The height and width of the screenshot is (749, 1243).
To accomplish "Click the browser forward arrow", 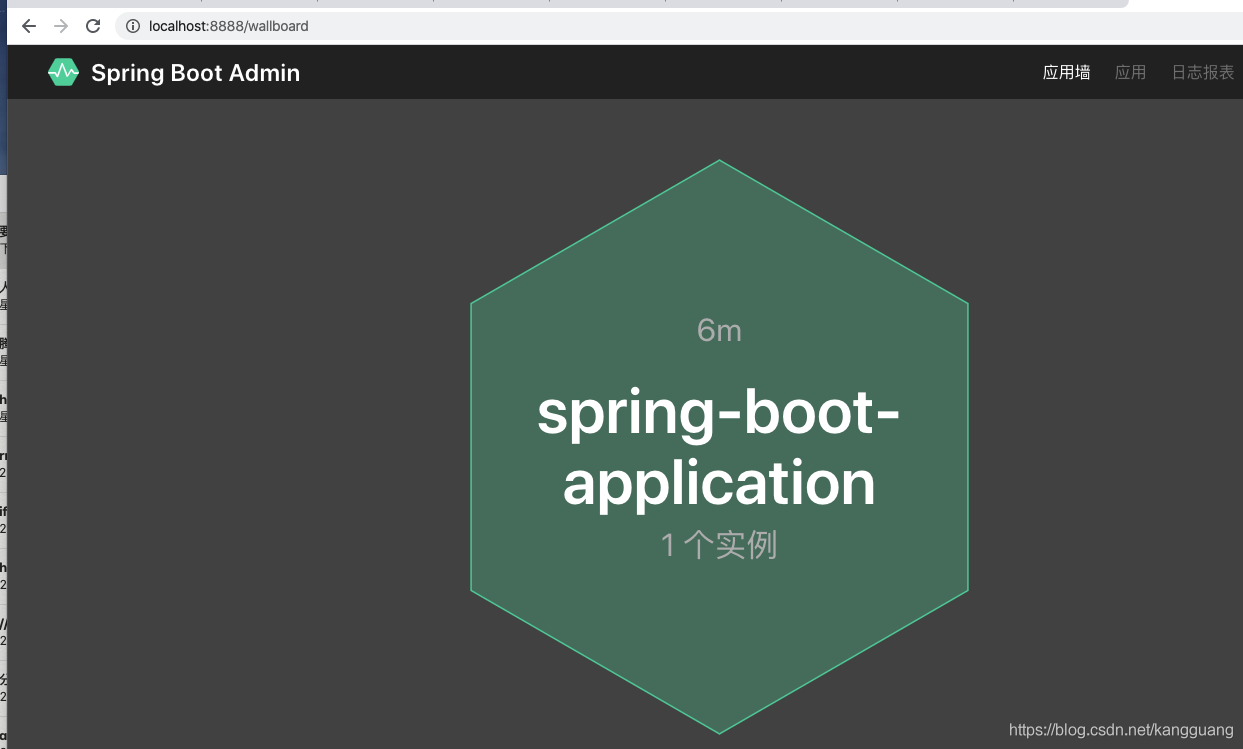I will point(61,26).
